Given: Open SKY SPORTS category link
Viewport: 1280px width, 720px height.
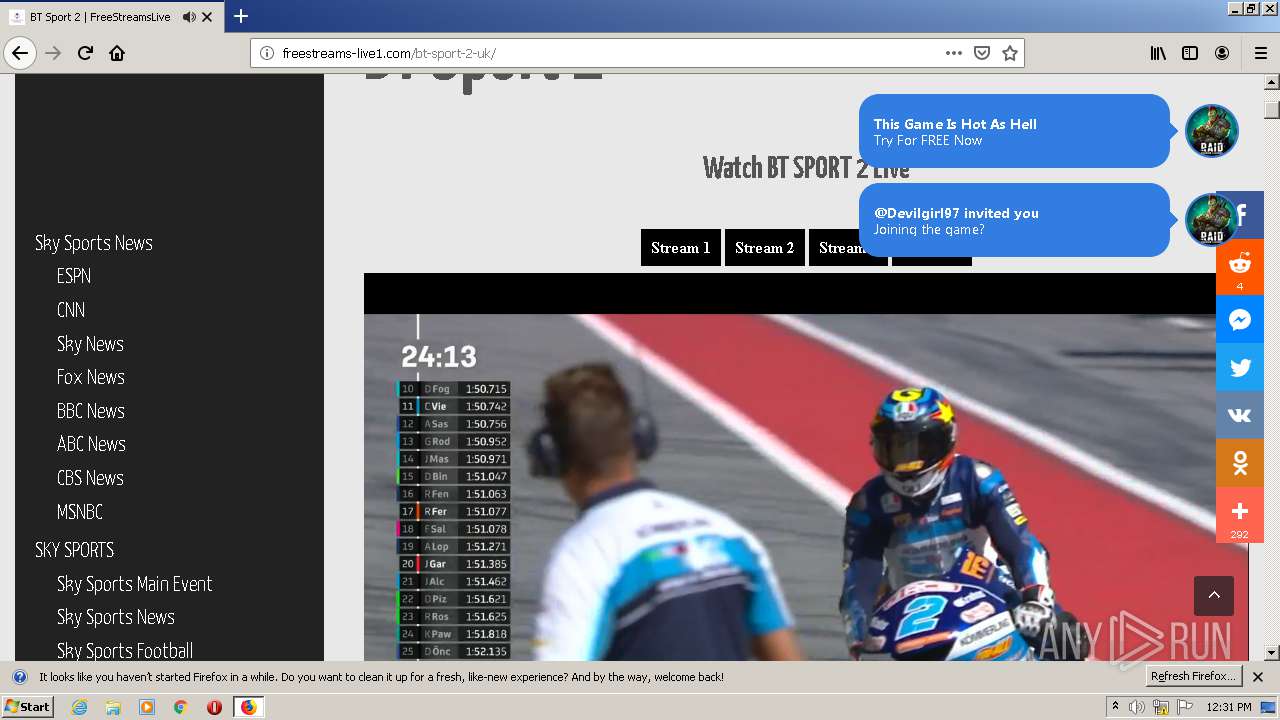Looking at the screenshot, I should point(75,550).
